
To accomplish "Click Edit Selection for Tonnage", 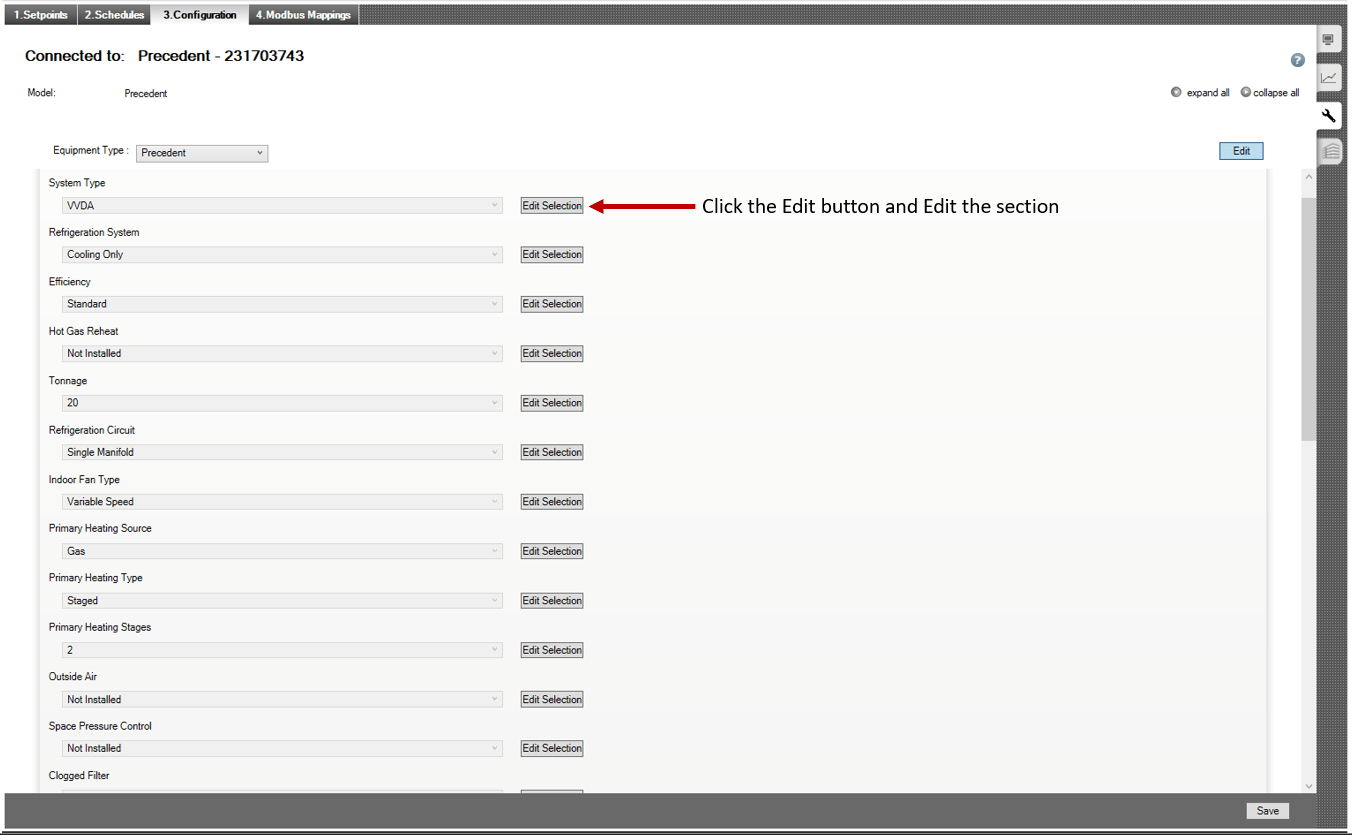I will (552, 403).
